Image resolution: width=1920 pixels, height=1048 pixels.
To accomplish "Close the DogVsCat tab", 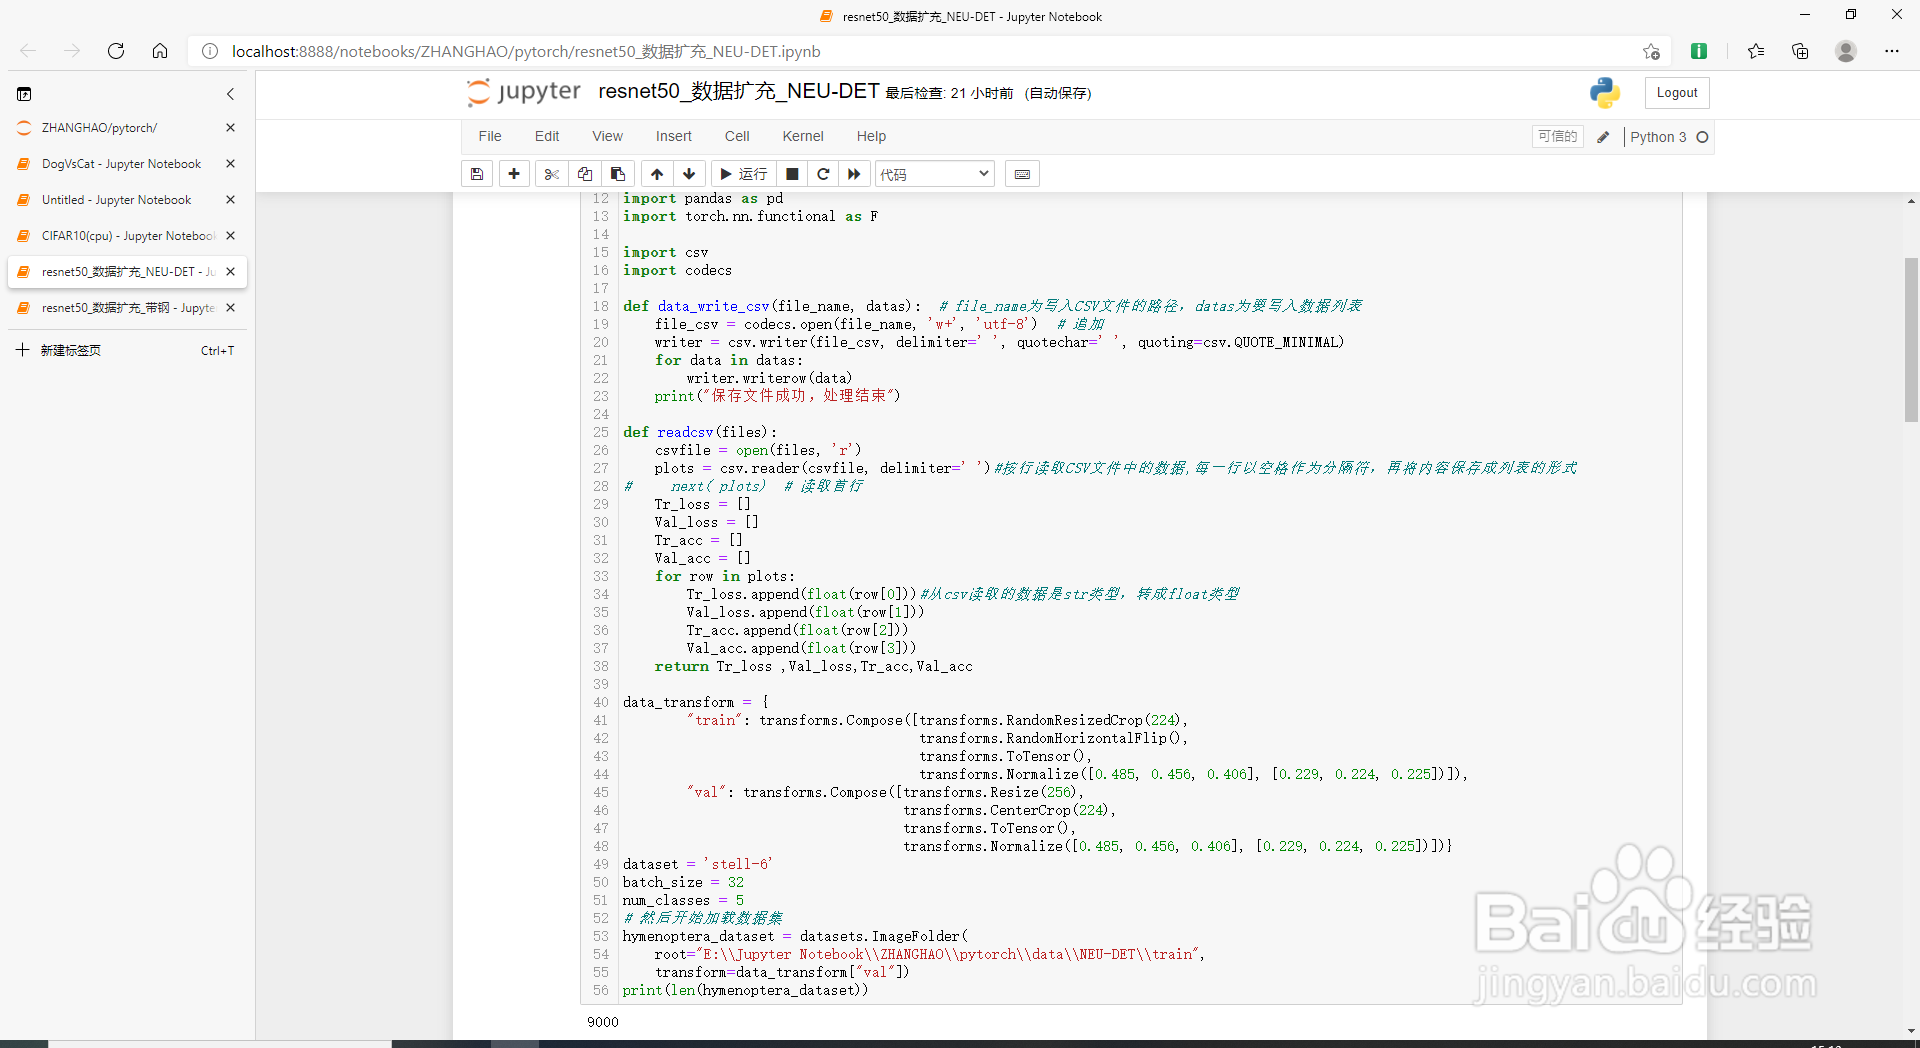I will click(x=230, y=164).
